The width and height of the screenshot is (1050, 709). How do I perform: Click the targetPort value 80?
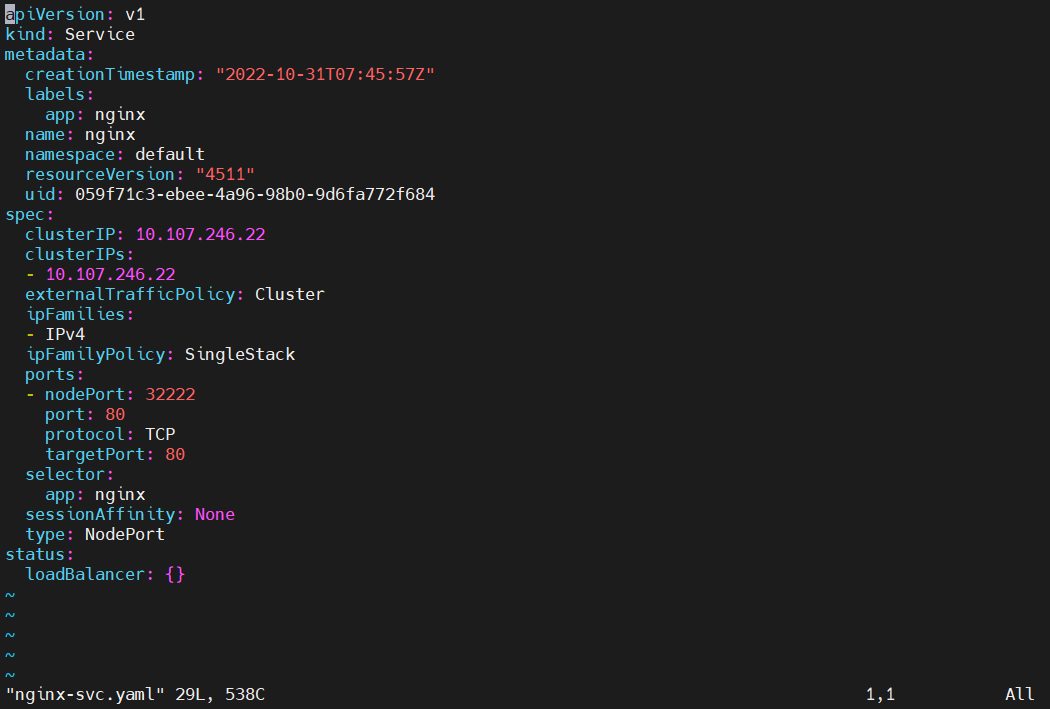[175, 455]
